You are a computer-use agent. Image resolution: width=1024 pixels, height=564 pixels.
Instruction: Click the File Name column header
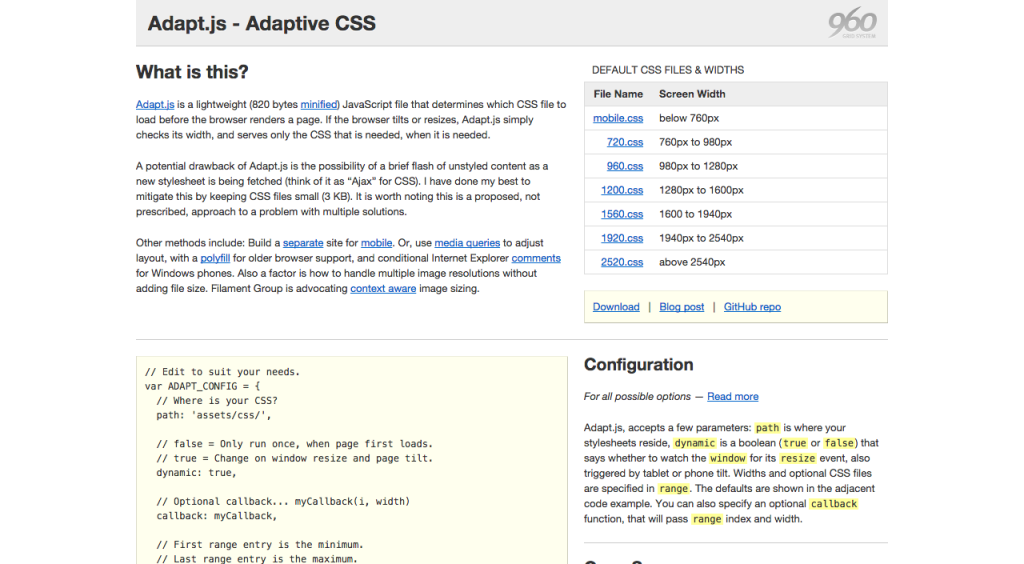tap(618, 94)
